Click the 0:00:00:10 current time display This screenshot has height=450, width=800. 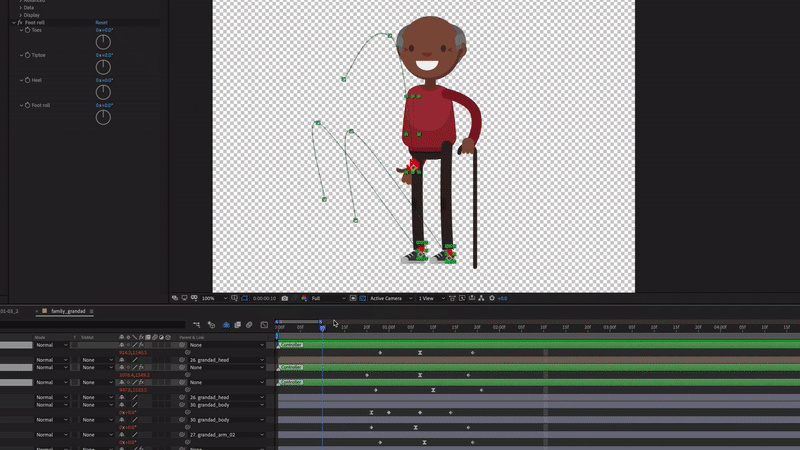pyautogui.click(x=264, y=298)
